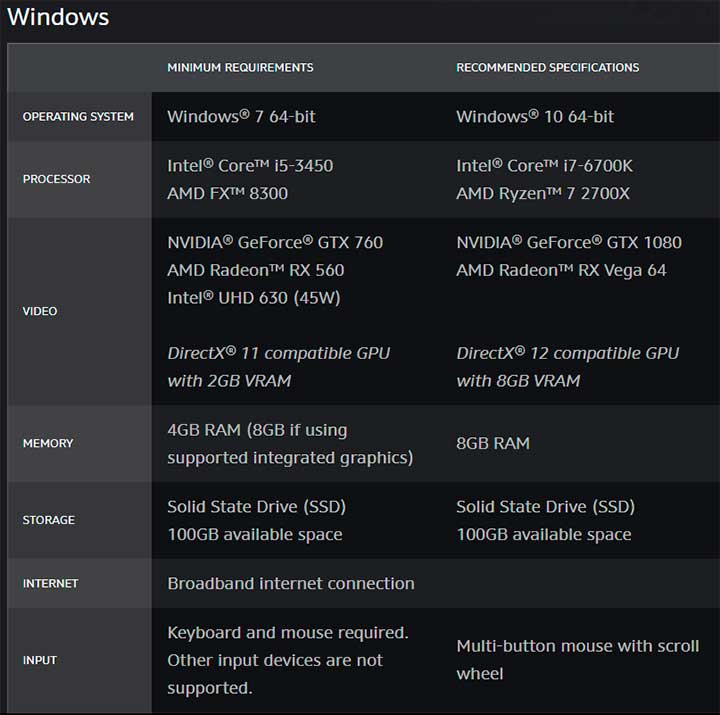Click the "MEMORY" row label

(x=48, y=443)
